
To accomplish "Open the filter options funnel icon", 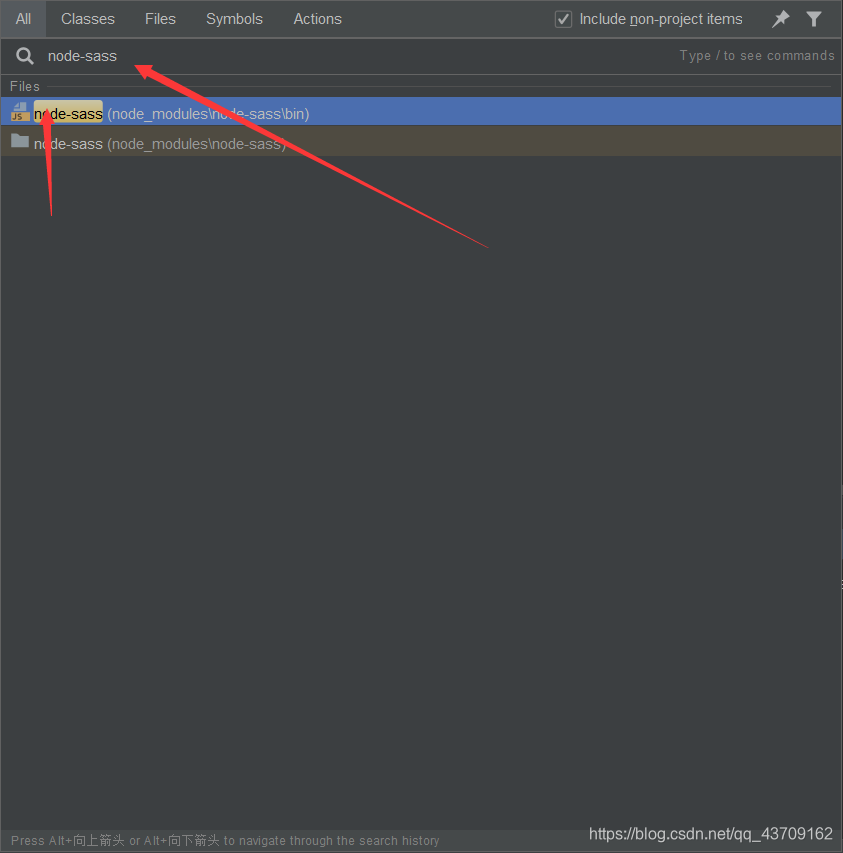I will [814, 19].
